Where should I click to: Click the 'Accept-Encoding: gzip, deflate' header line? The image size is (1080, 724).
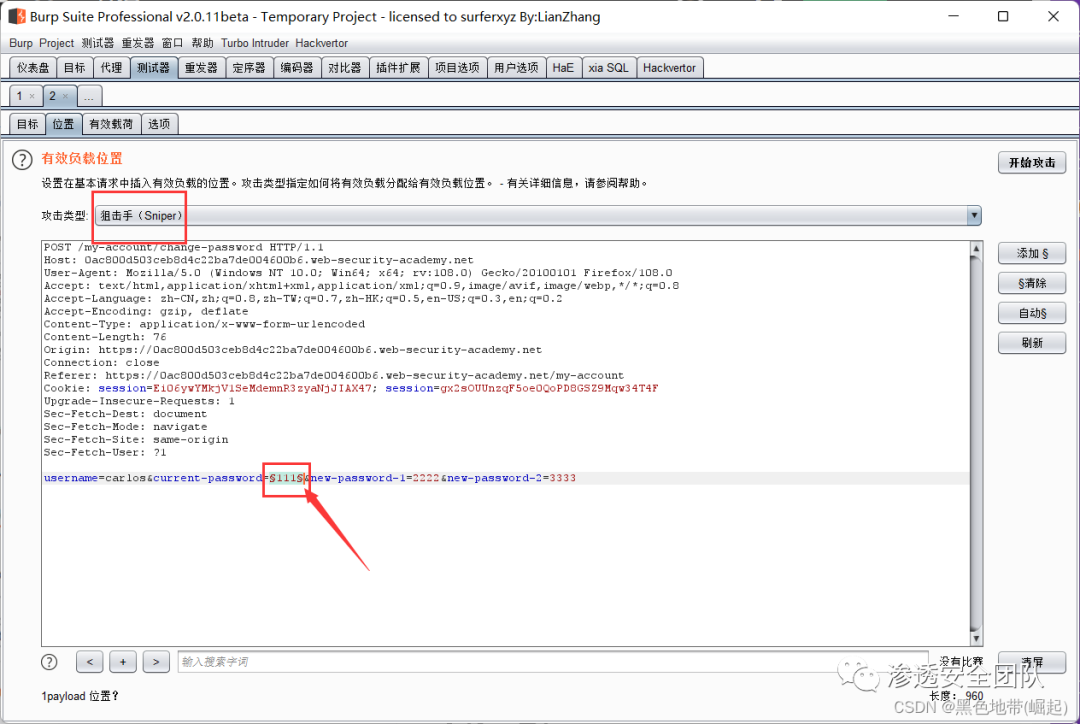point(146,311)
